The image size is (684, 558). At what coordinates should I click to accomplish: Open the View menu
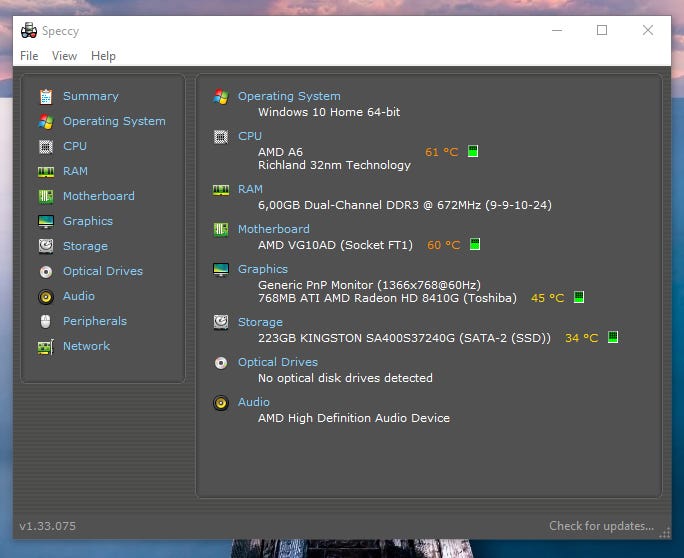click(x=64, y=56)
